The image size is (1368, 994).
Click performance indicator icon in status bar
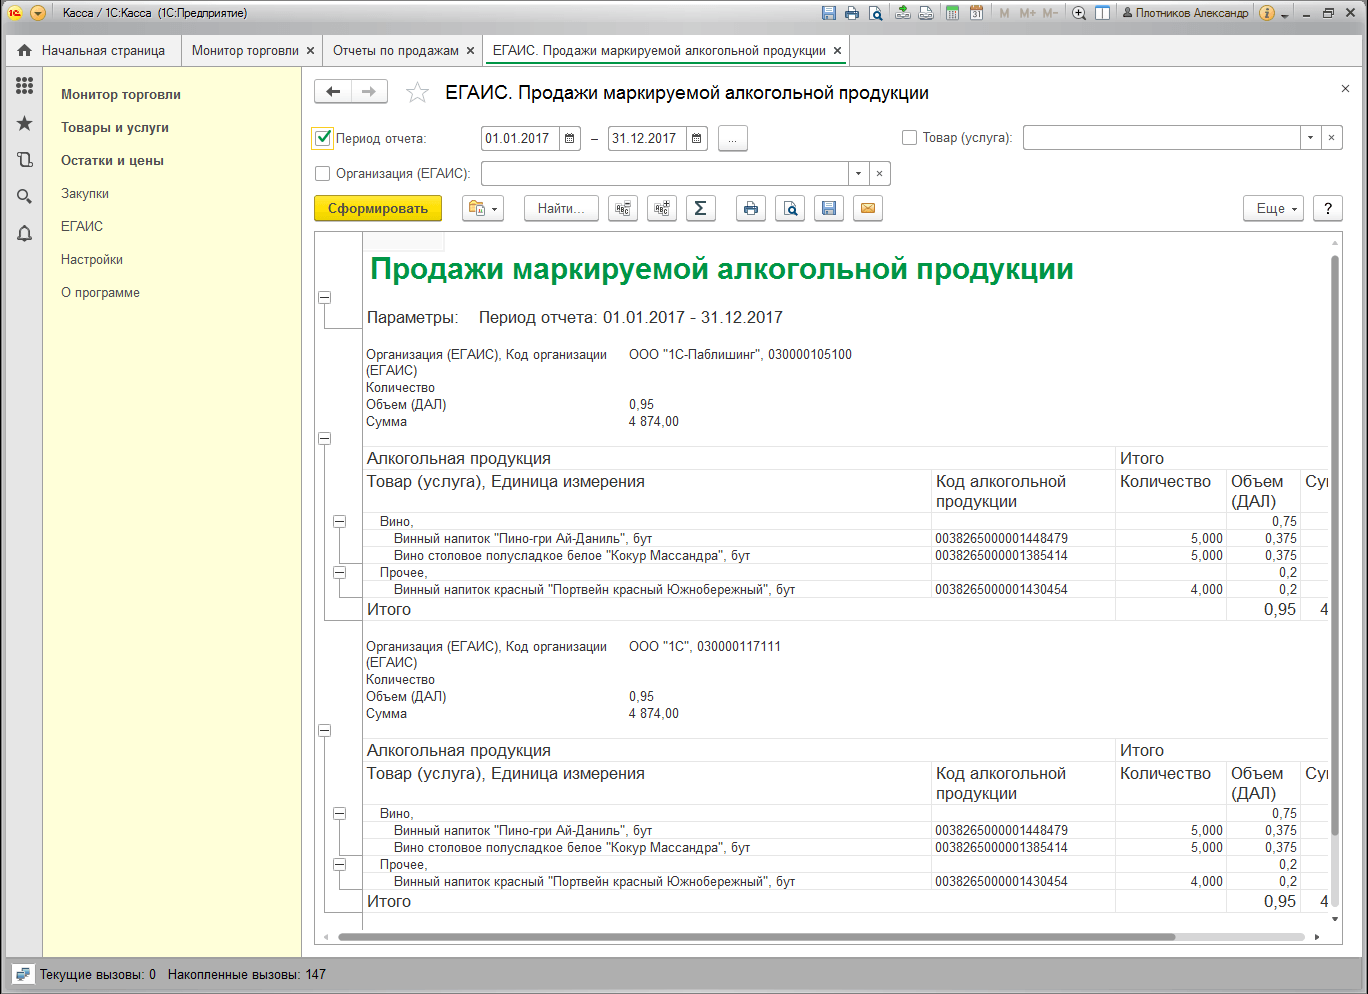tap(23, 974)
